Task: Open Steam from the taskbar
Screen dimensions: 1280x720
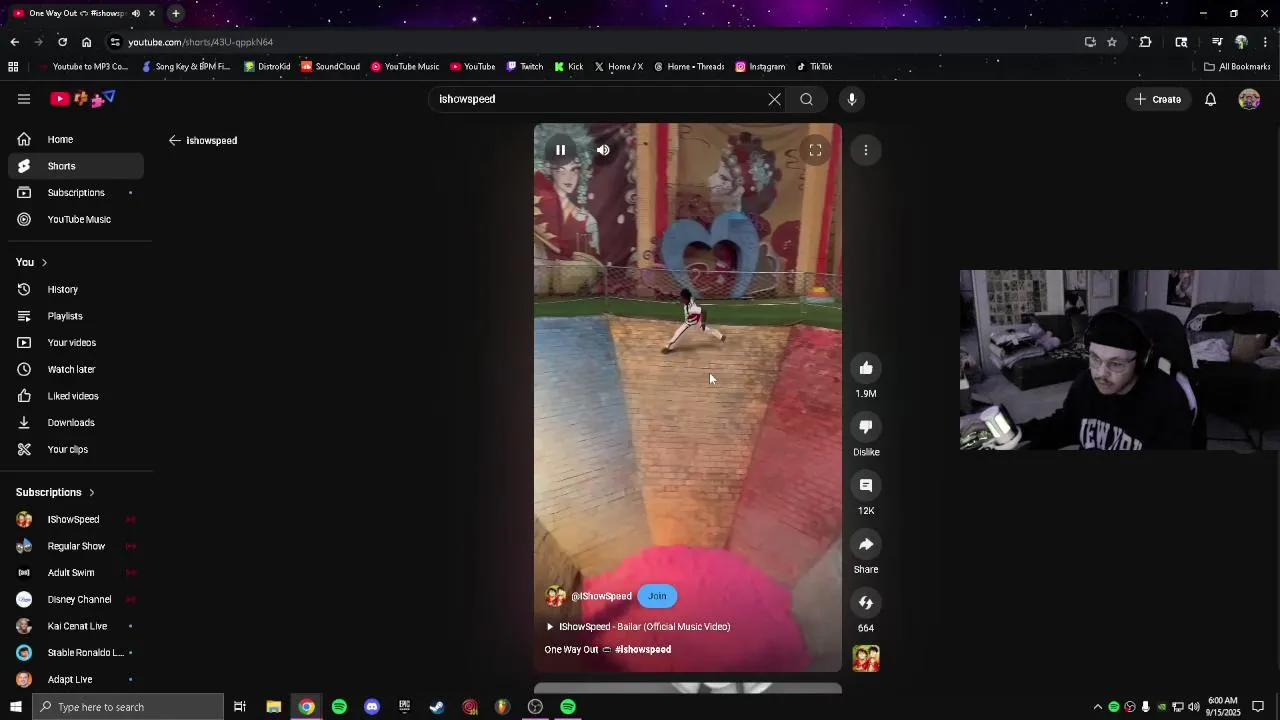Action: coord(437,707)
